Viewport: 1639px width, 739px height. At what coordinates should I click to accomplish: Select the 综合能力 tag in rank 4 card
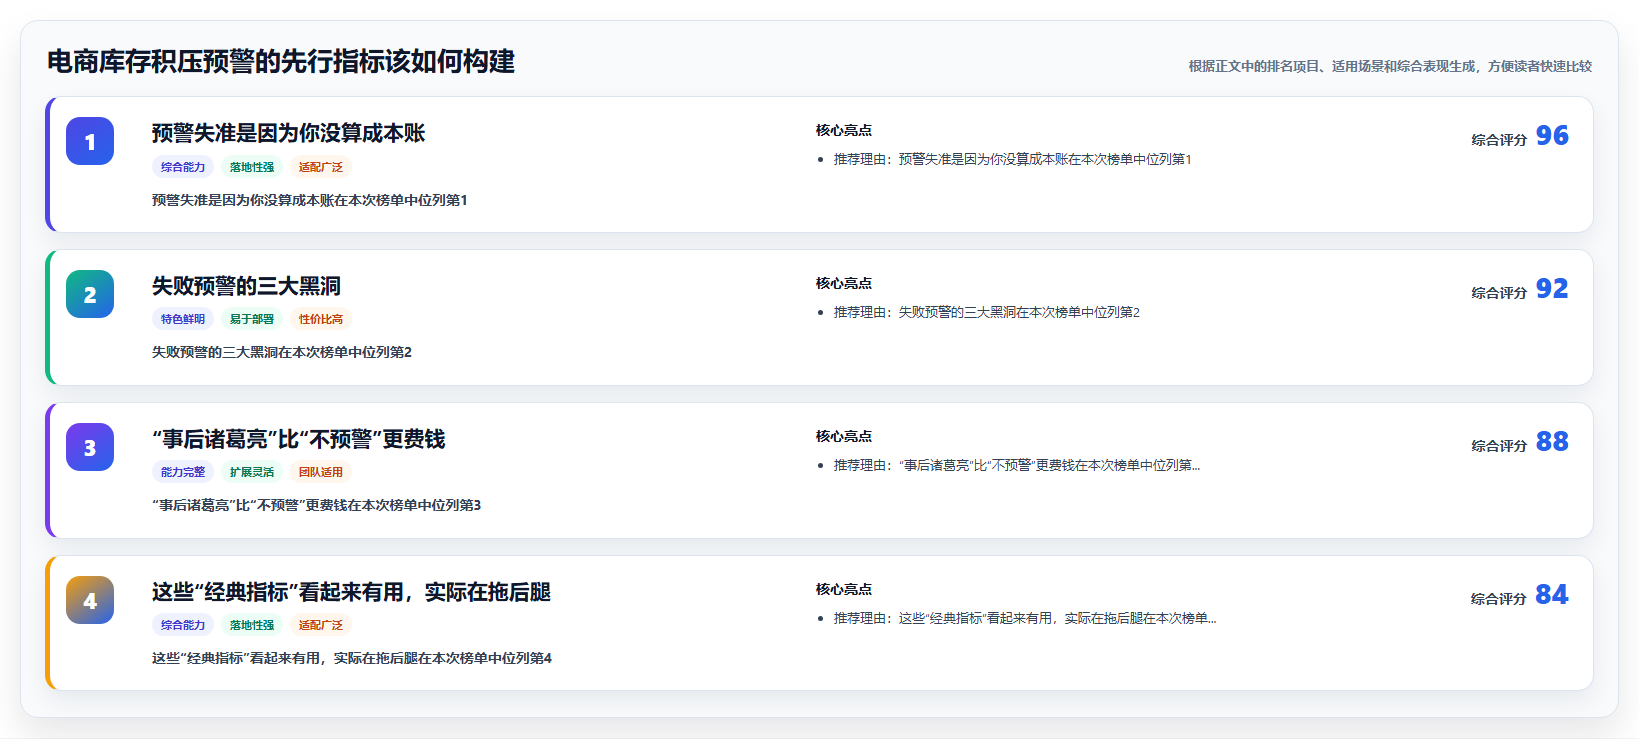(183, 625)
